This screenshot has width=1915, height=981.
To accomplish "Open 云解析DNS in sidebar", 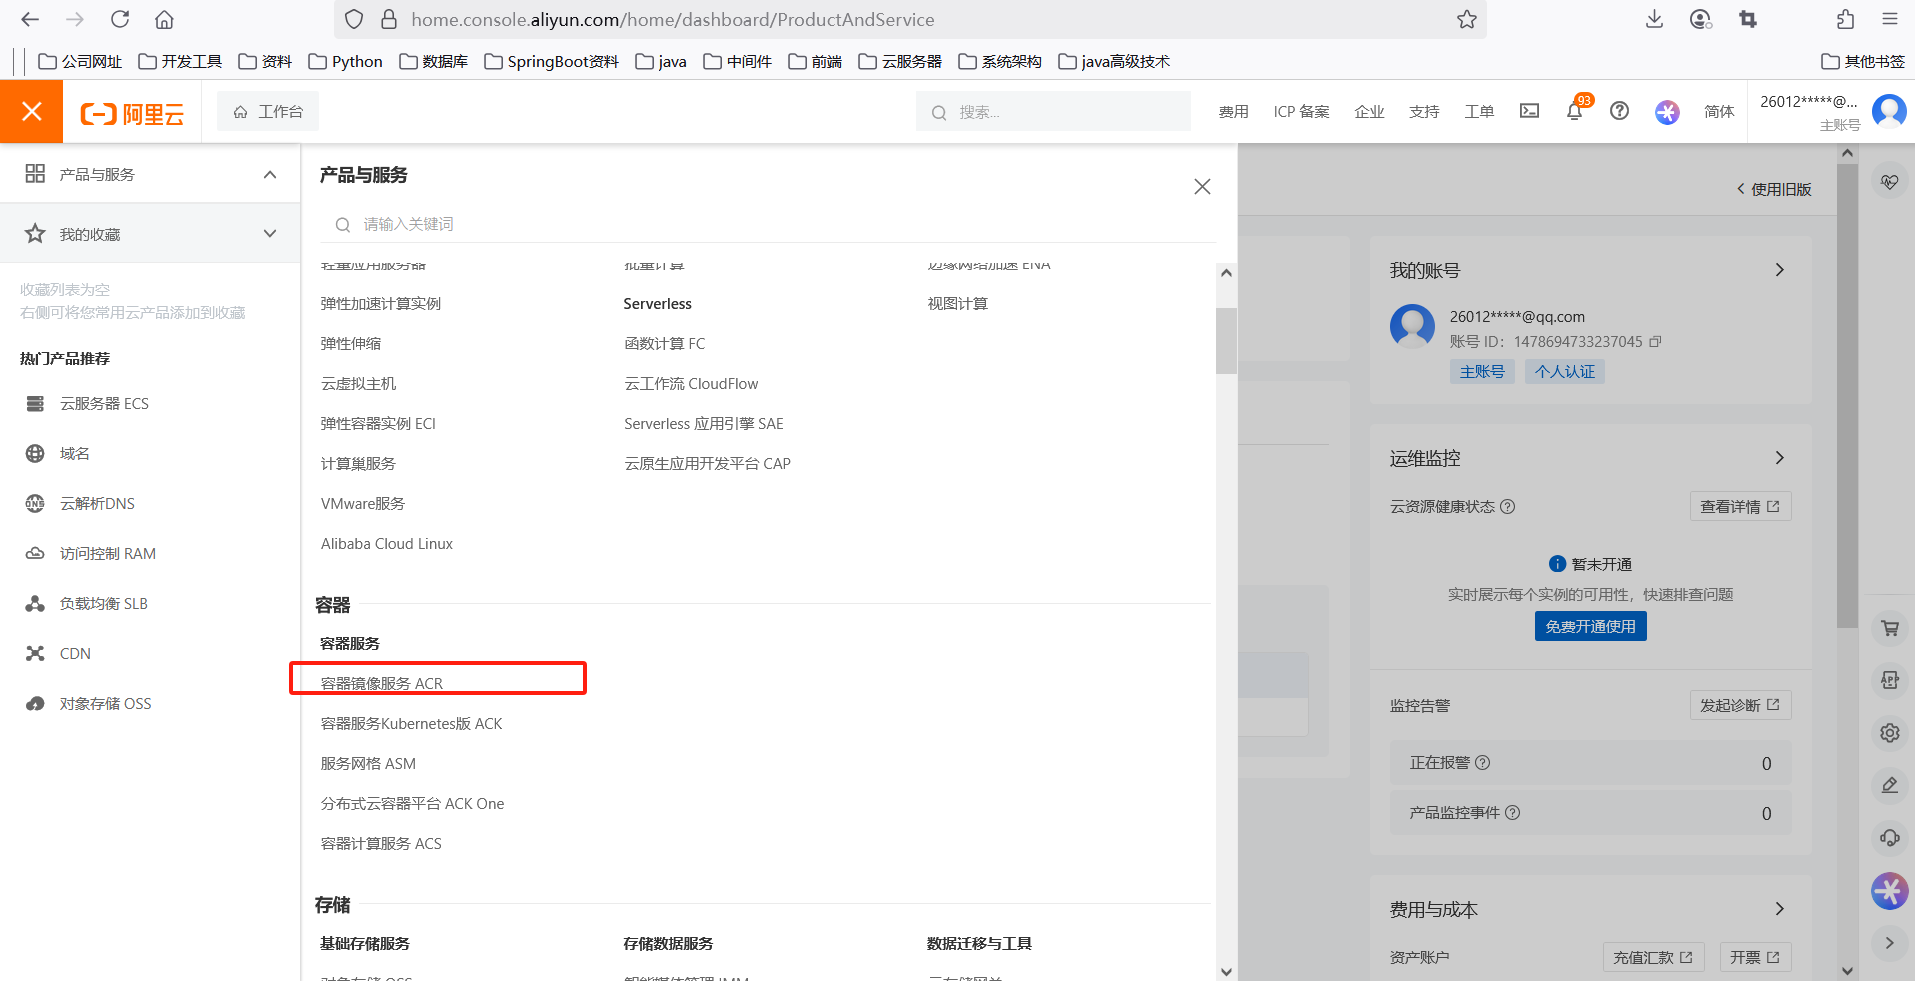I will pyautogui.click(x=97, y=504).
